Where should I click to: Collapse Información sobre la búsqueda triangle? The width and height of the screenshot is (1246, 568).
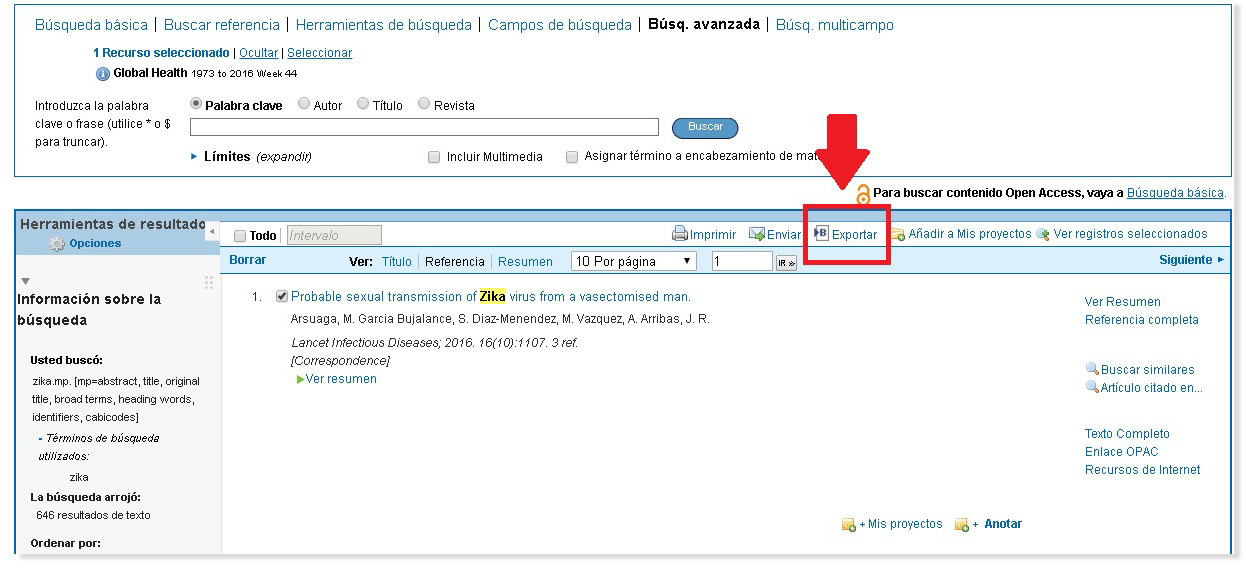tap(25, 281)
